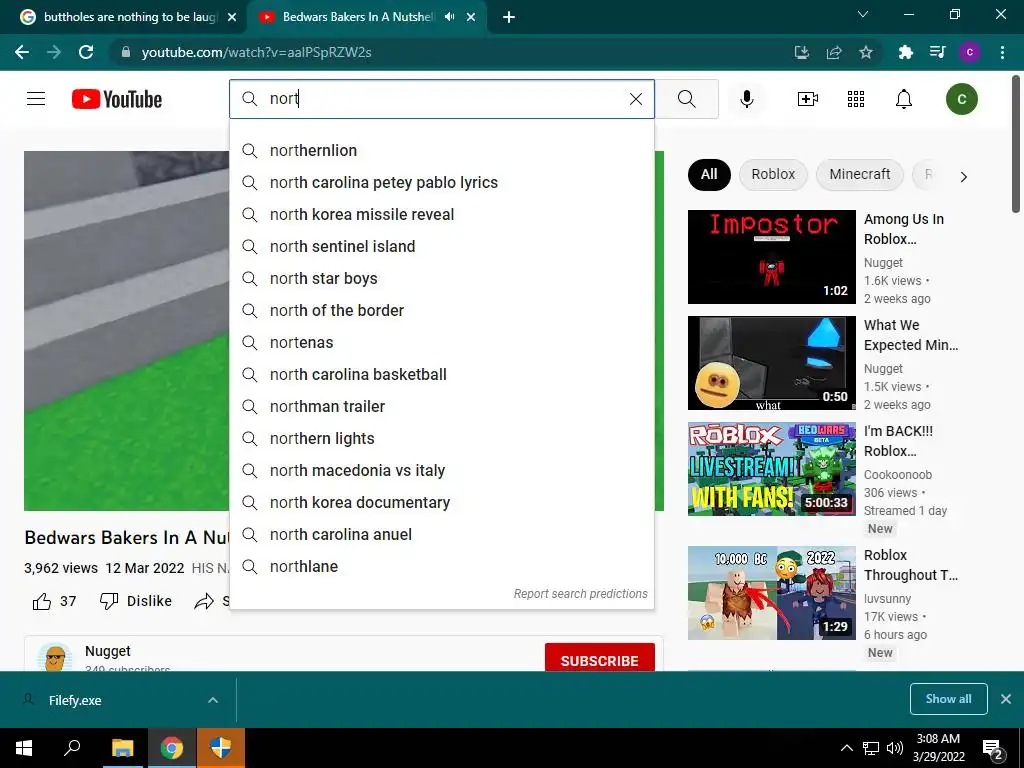This screenshot has width=1024, height=768.
Task: Share this page icon in address bar
Action: point(834,52)
